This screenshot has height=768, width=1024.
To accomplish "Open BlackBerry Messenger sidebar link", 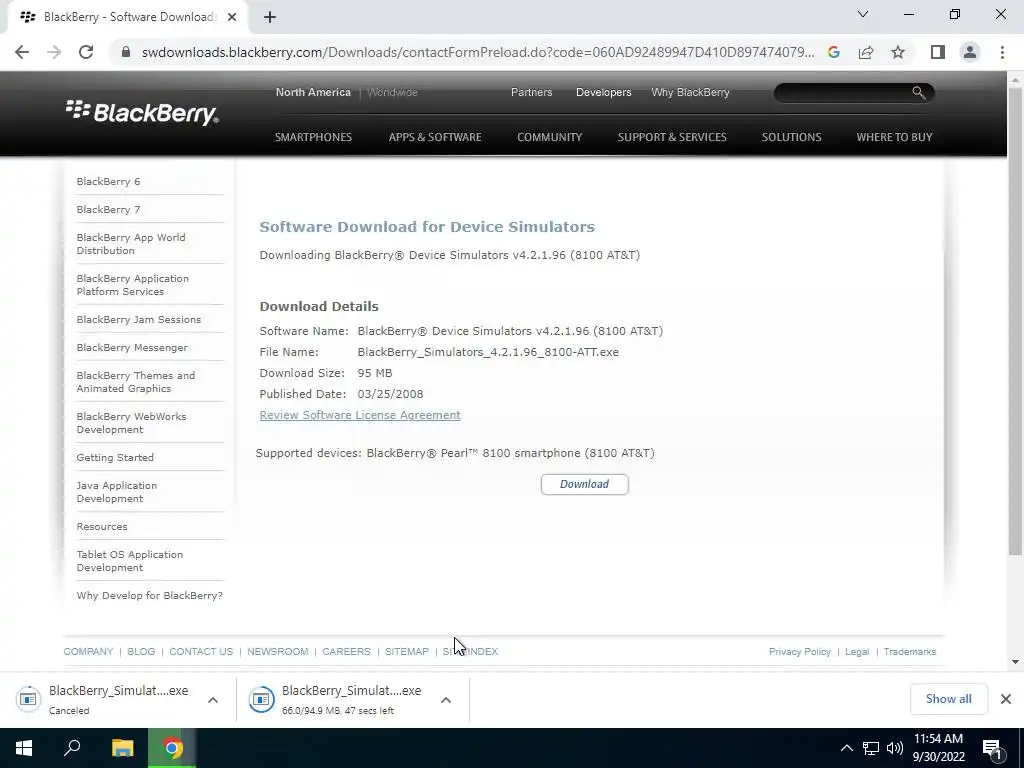I will 132,347.
